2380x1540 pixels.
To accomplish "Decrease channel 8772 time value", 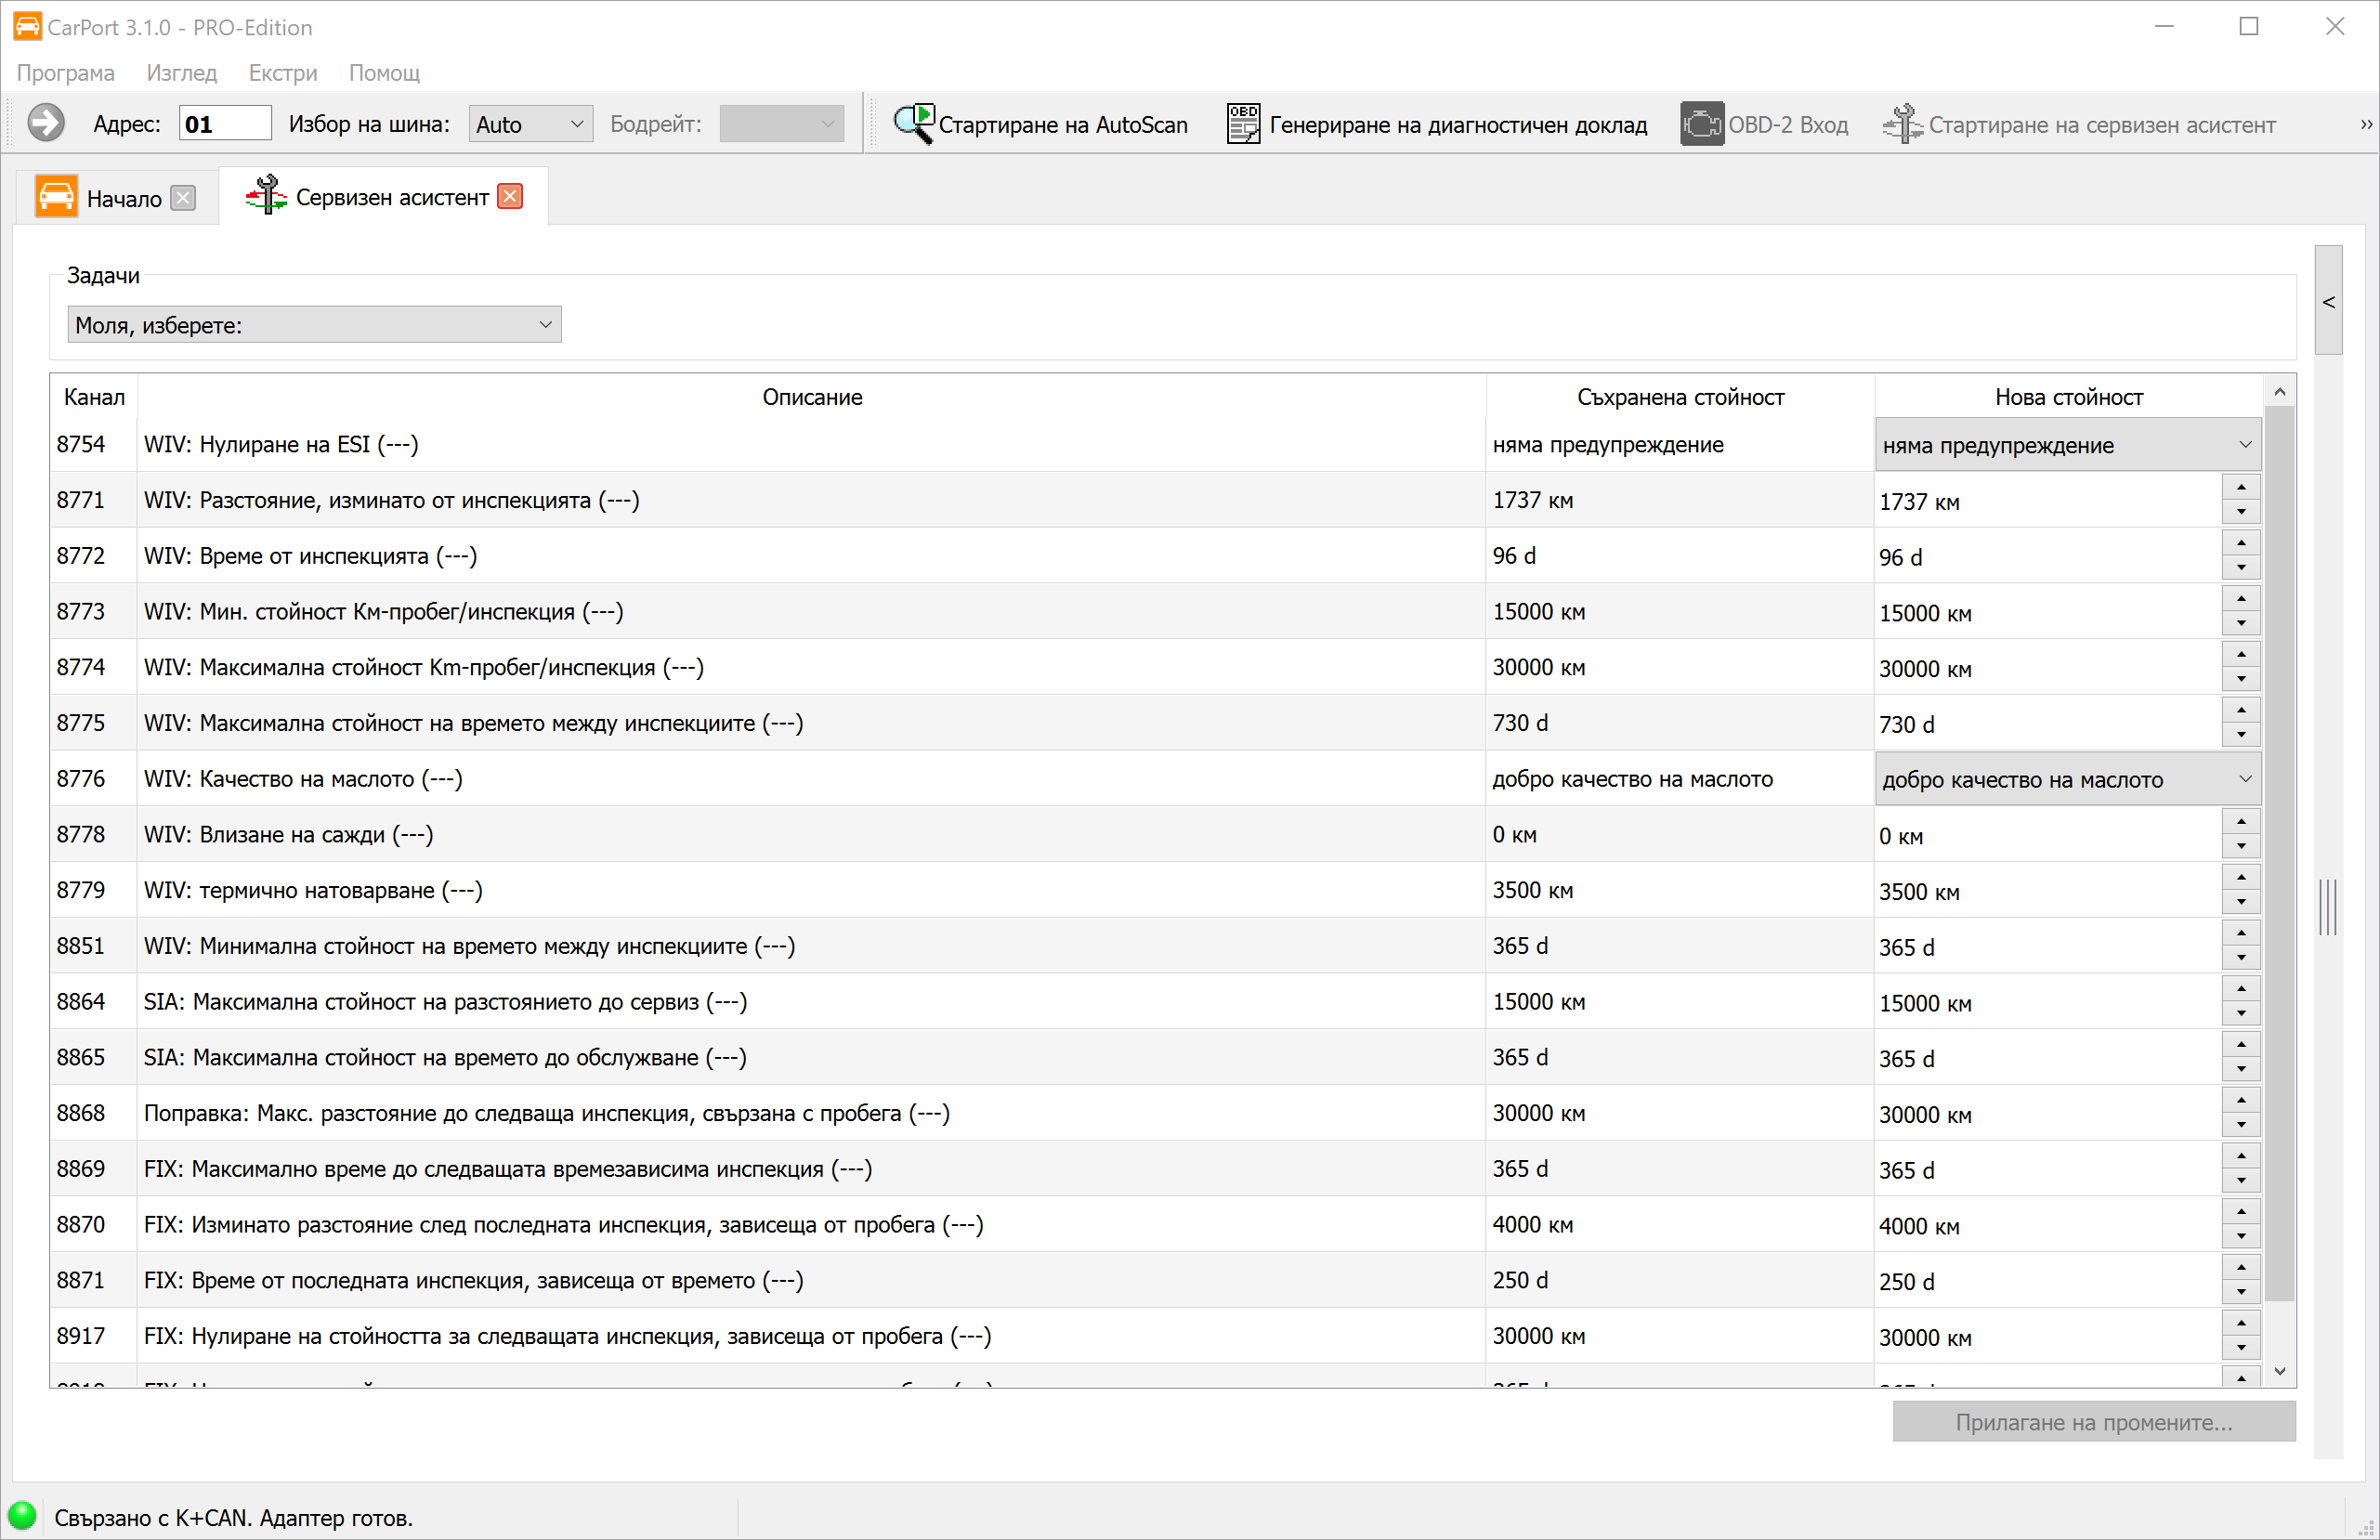I will tap(2241, 568).
